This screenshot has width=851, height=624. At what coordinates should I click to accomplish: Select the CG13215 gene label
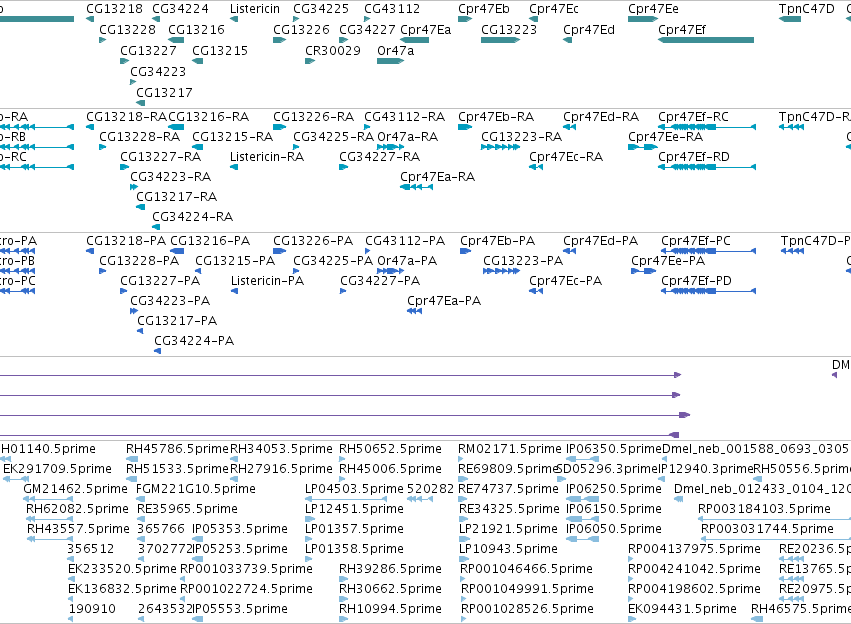(220, 50)
